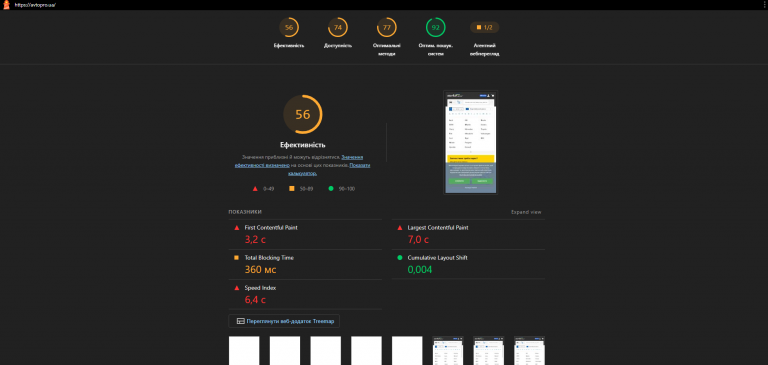
Task: Jump to the SEO 92 score gauge
Action: (435, 27)
